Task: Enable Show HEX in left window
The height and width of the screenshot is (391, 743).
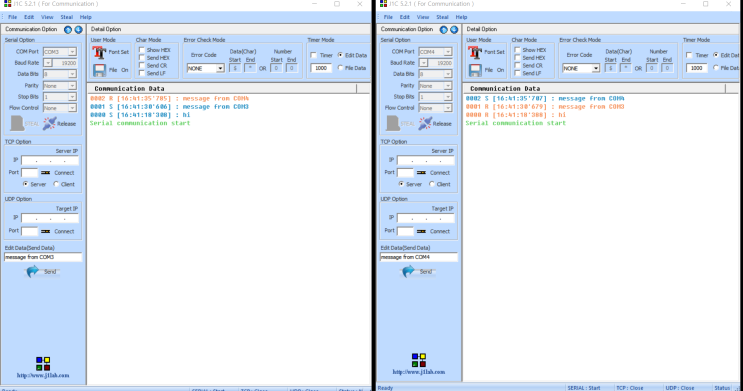Action: [x=142, y=50]
